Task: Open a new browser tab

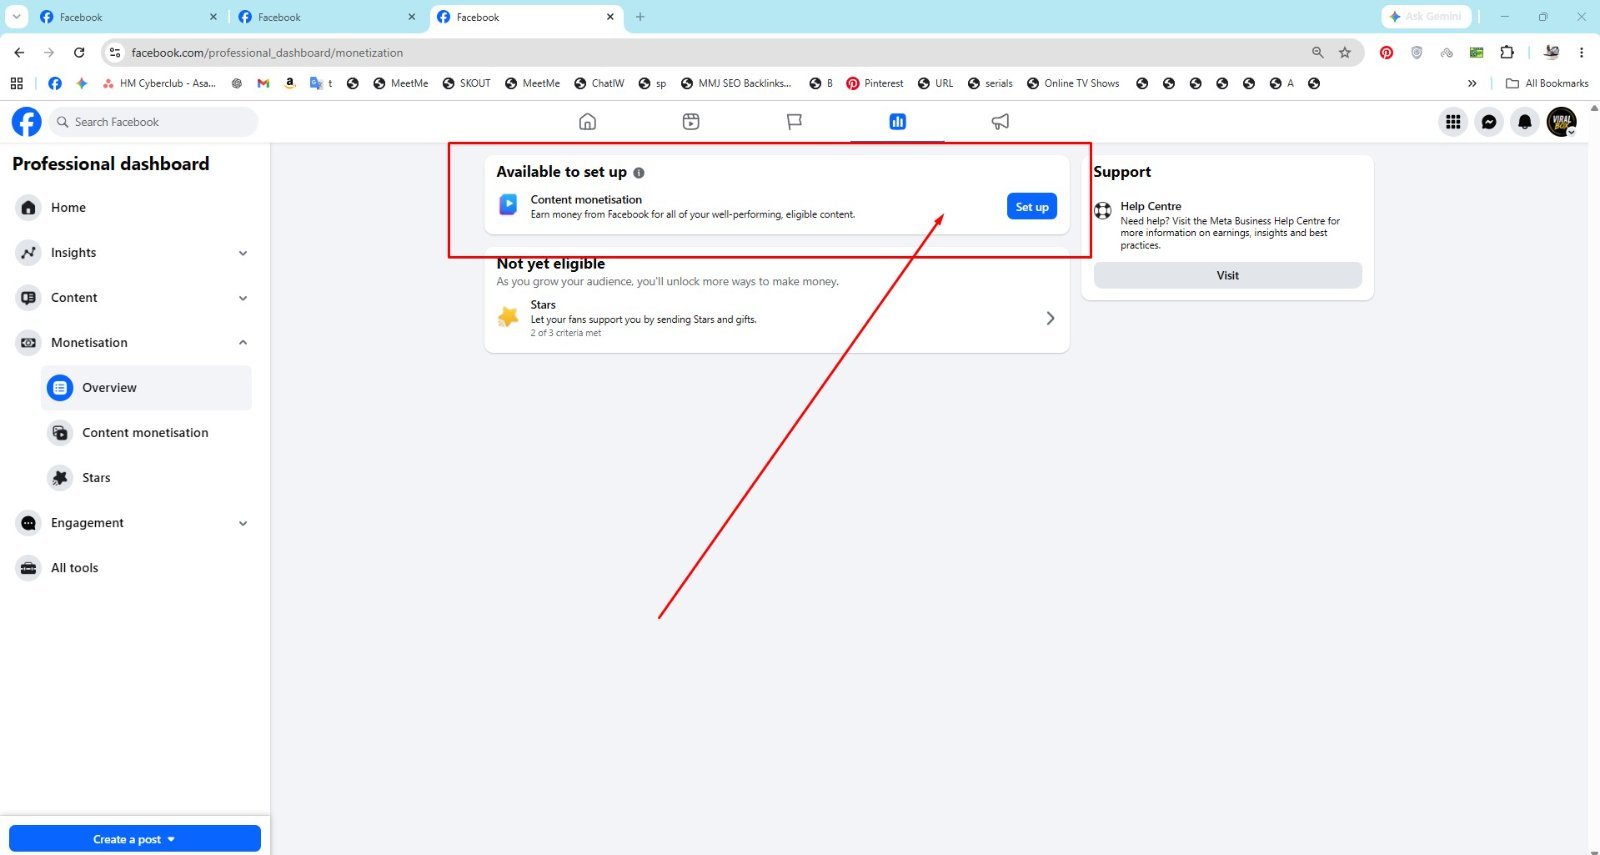Action: pyautogui.click(x=640, y=17)
